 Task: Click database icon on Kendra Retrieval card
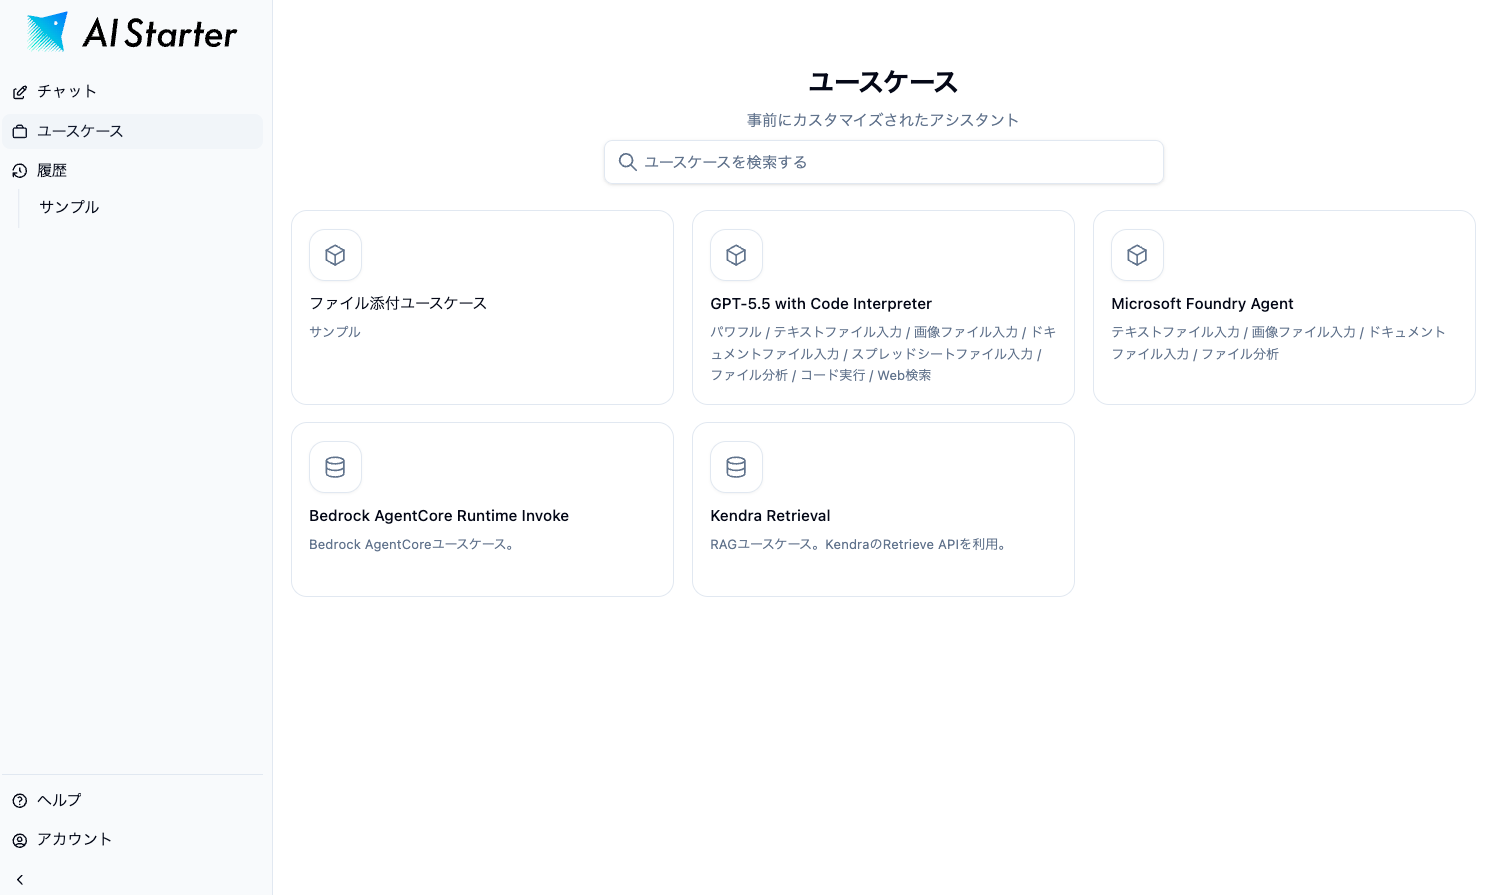pos(736,467)
